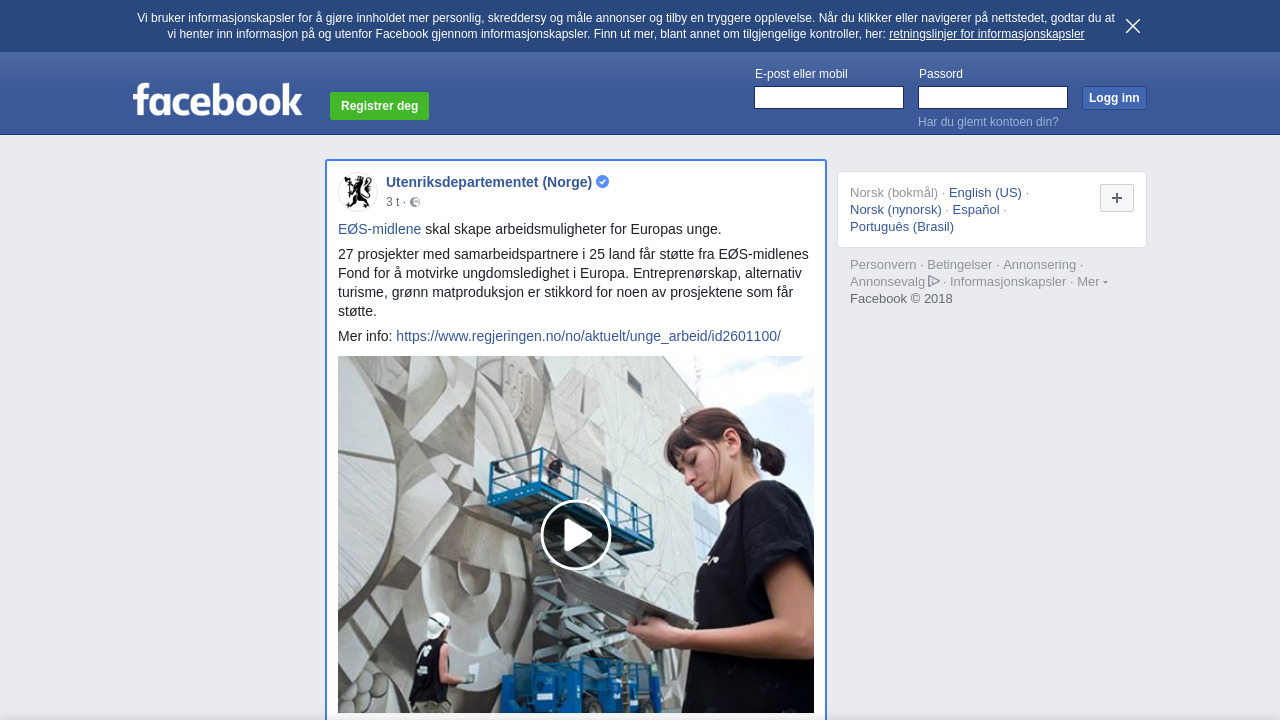This screenshot has width=1280, height=720.
Task: Open the Informasjonskapsler footer link
Action: 1008,282
